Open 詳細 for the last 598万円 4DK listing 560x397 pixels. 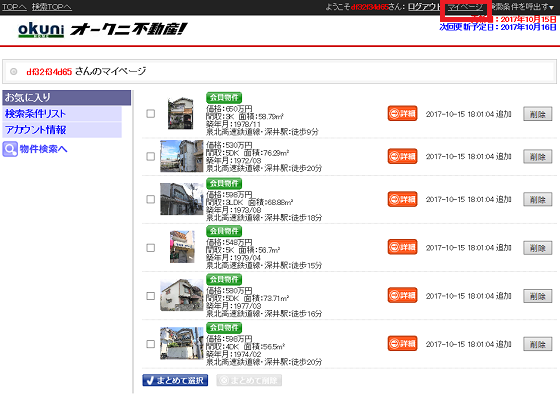pos(402,343)
